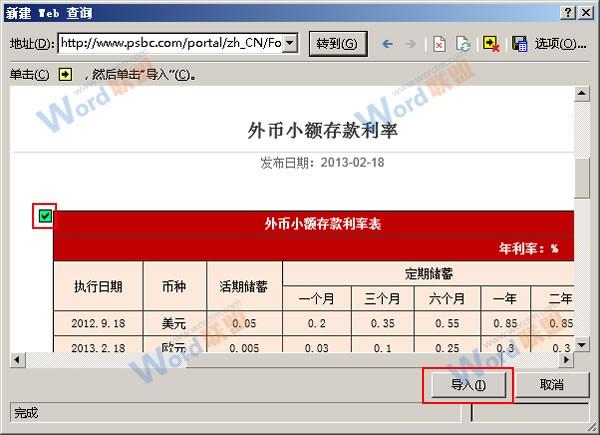Click the 0.2 cell in 美元 row
This screenshot has height=435, width=600.
click(x=316, y=323)
